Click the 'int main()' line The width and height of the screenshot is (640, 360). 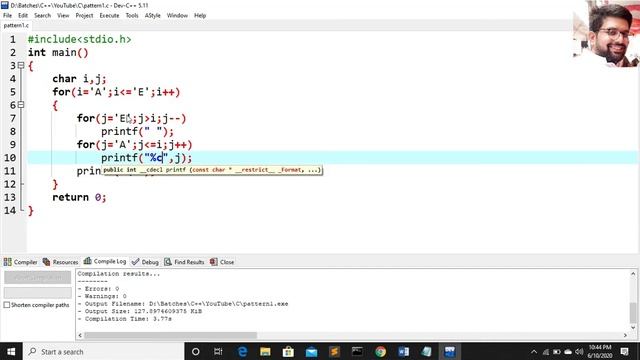click(58, 53)
